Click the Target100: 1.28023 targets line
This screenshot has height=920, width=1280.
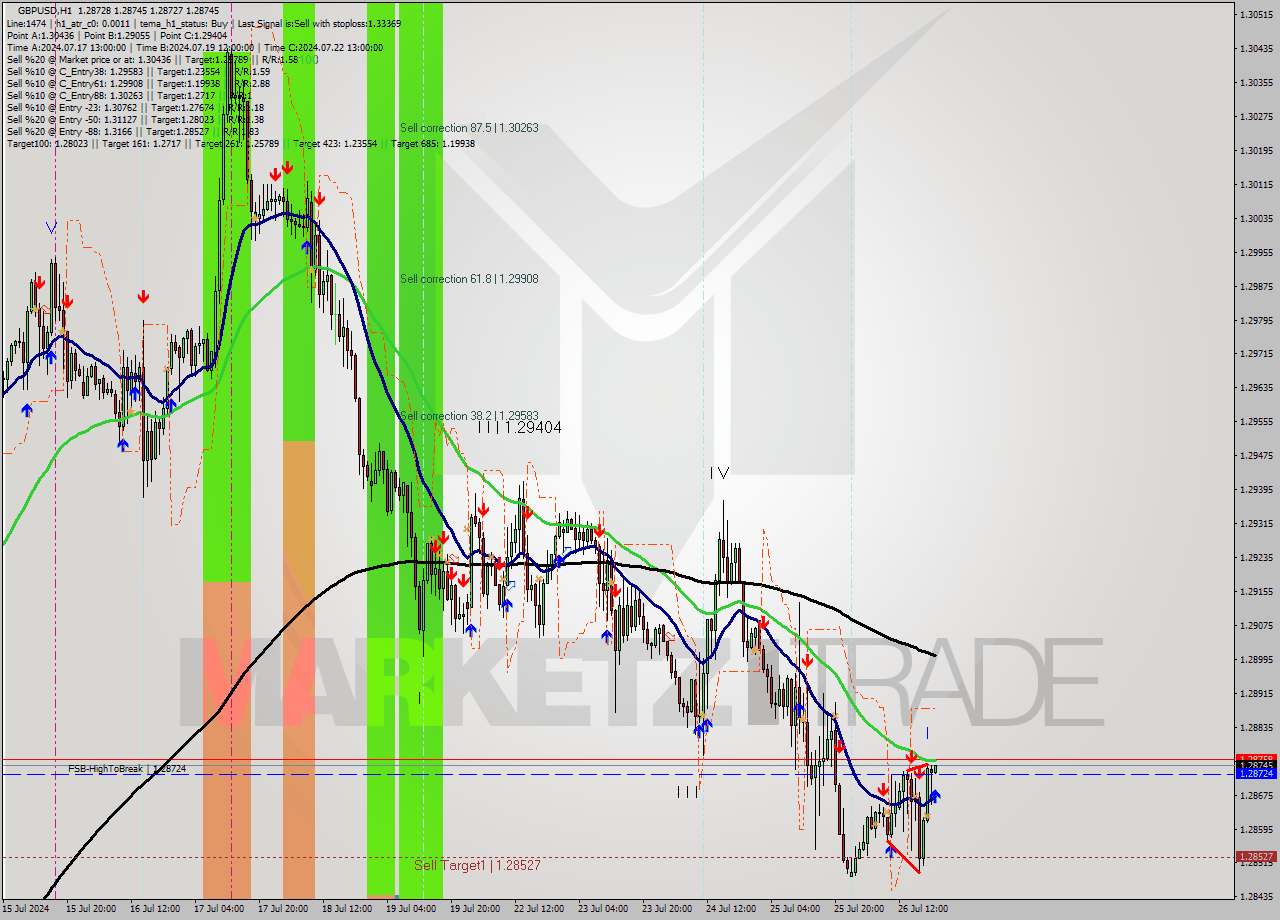coord(240,143)
